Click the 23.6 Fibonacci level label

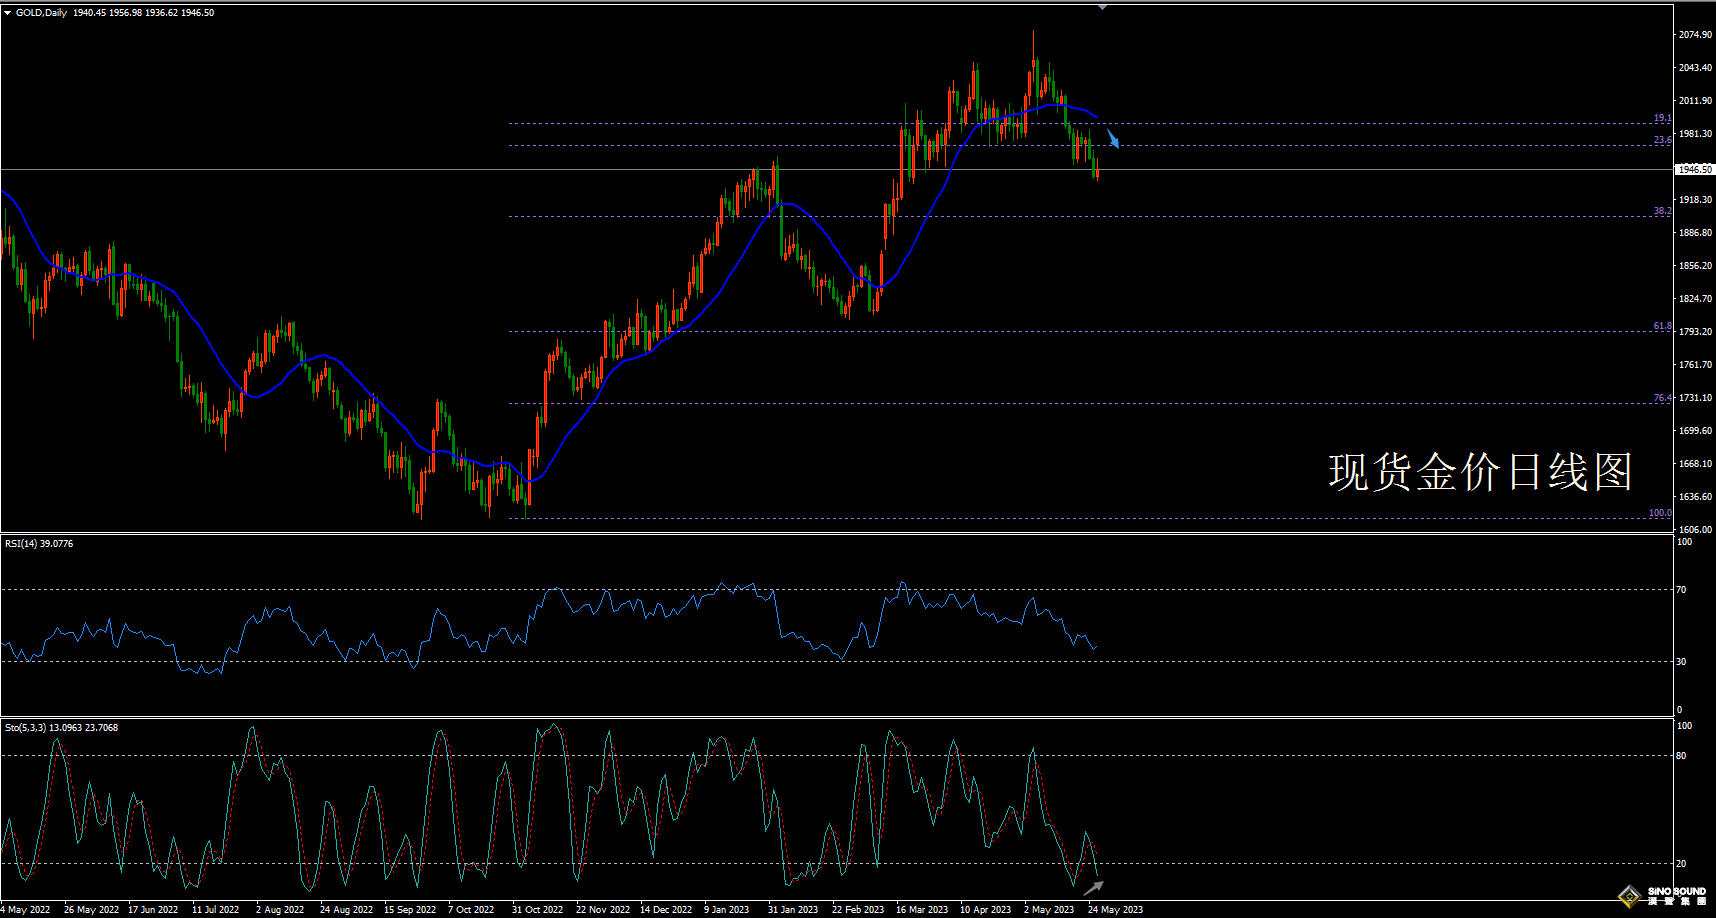(1661, 140)
